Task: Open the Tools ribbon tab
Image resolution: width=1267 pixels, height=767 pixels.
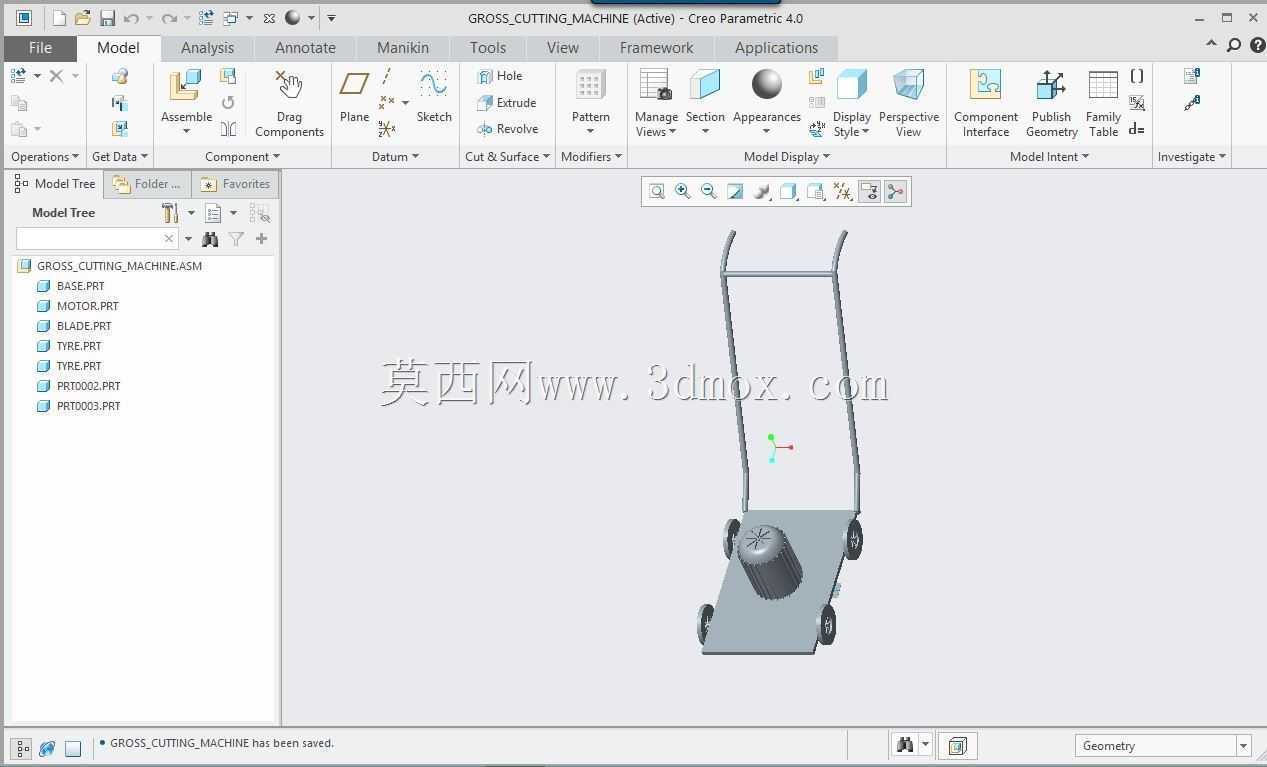Action: pyautogui.click(x=488, y=48)
